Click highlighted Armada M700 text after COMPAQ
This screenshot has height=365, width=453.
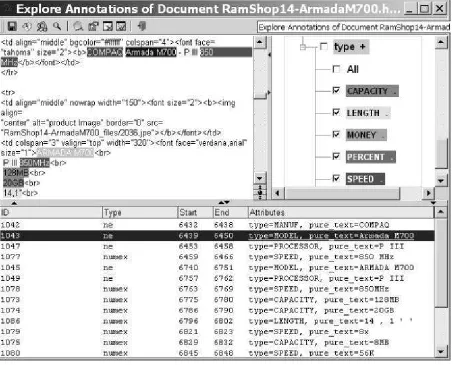click(x=151, y=52)
